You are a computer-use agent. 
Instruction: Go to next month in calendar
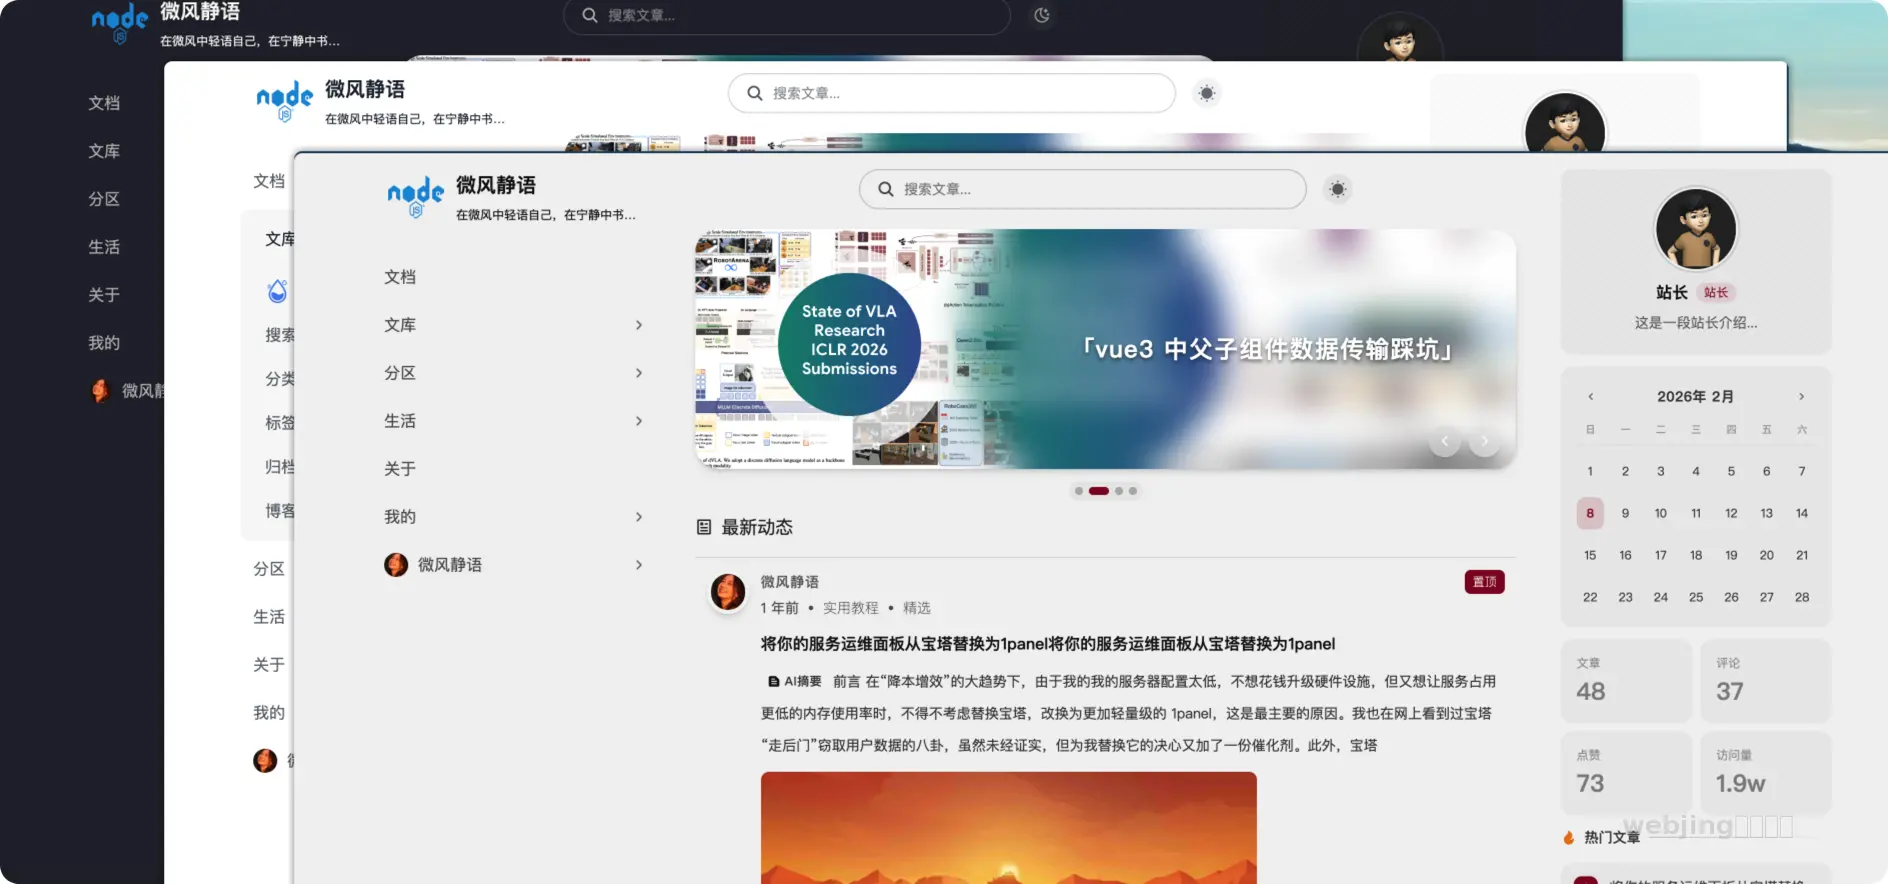pos(1802,397)
